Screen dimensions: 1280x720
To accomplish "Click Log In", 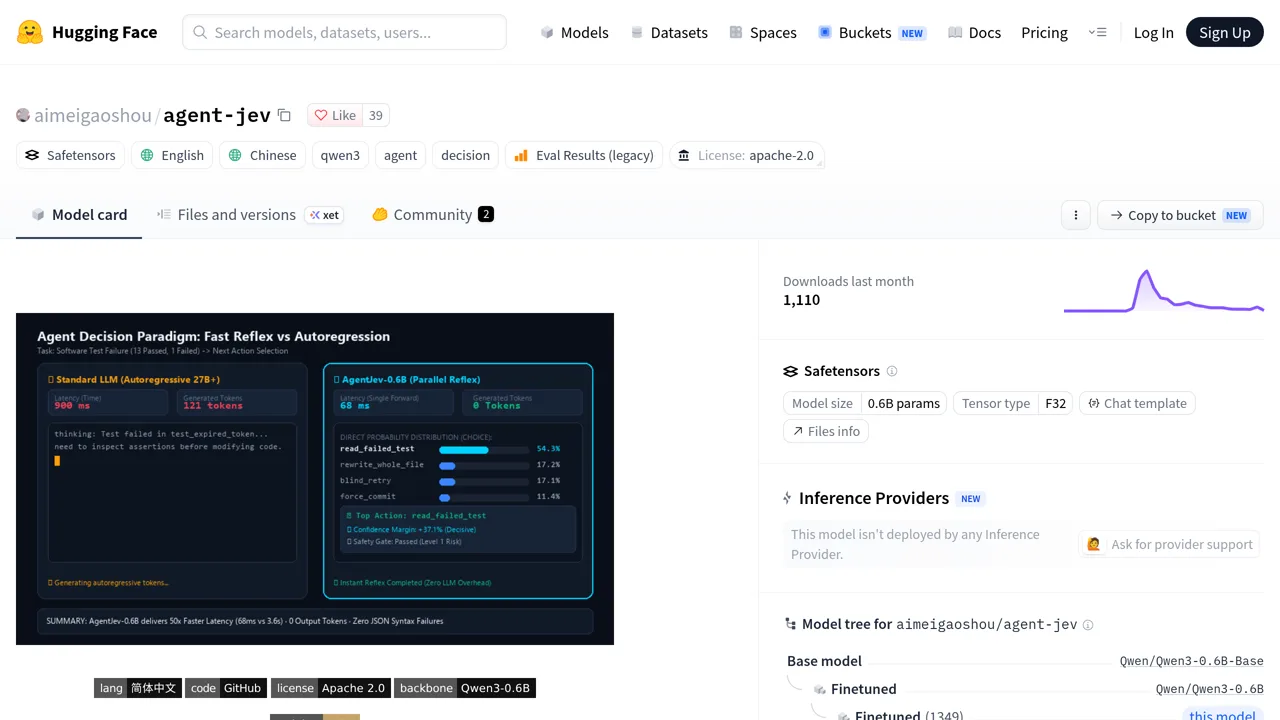I will 1153,32.
